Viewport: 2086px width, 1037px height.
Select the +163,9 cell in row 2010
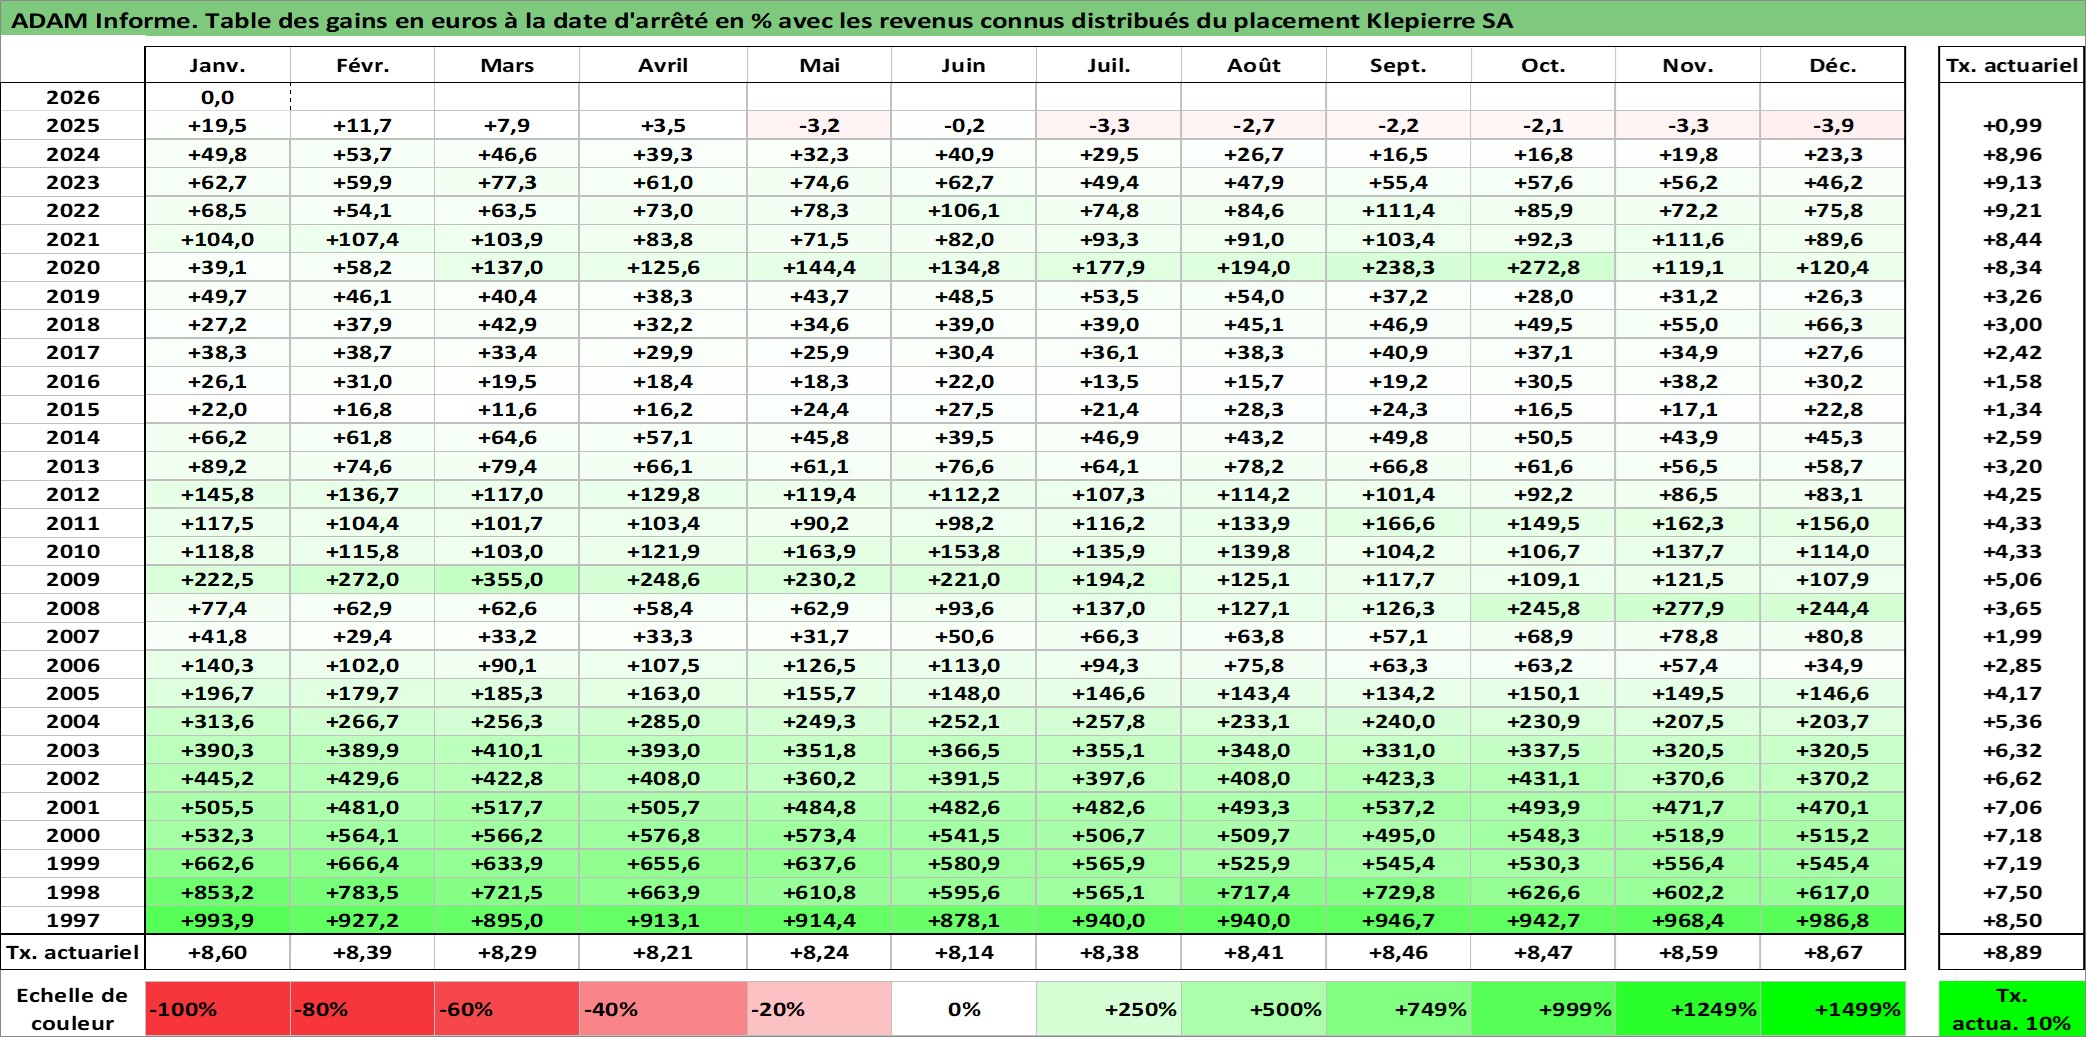point(819,551)
